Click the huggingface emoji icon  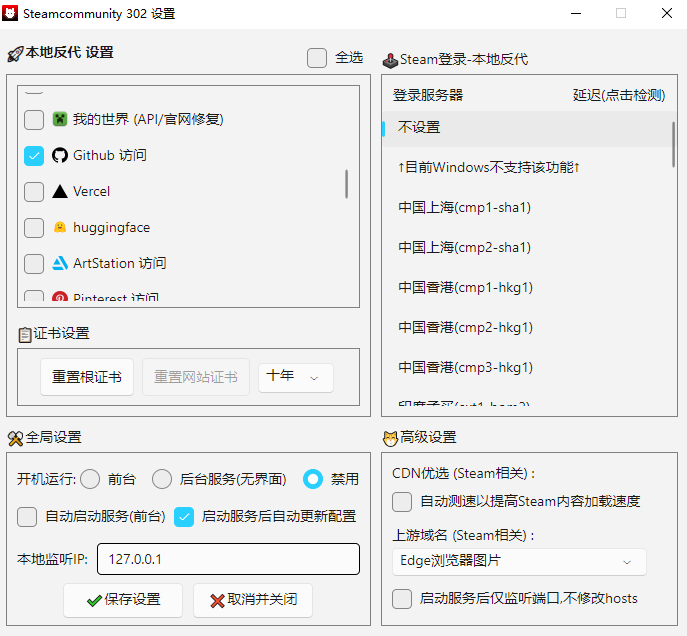[x=60, y=227]
